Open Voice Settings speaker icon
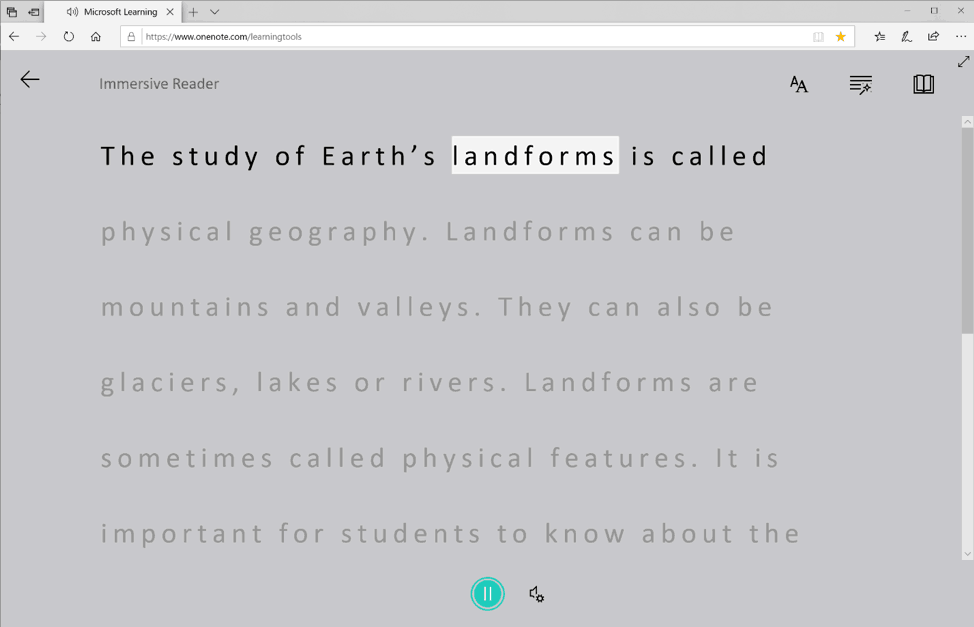This screenshot has width=974, height=627. click(x=537, y=594)
